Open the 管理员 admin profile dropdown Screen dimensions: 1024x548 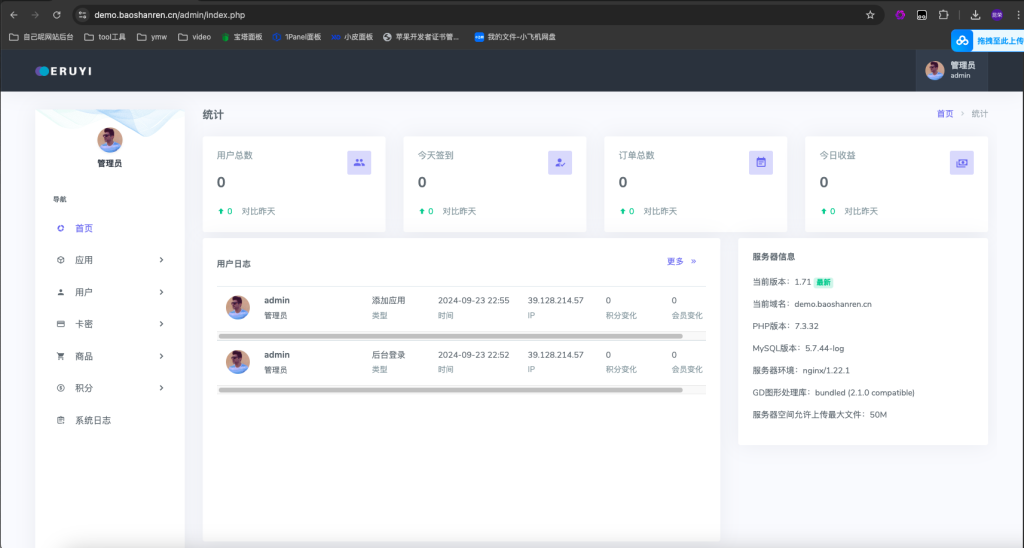click(x=950, y=70)
